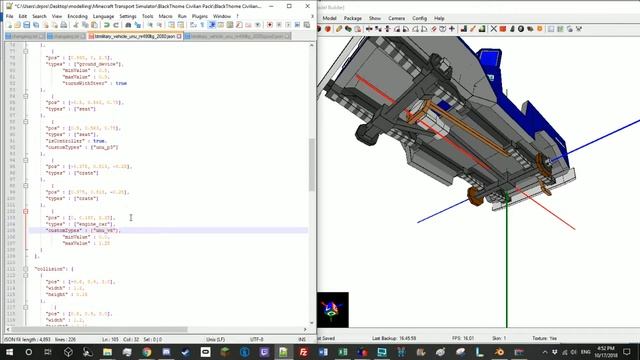The height and width of the screenshot is (360, 640).
Task: Click the horizontal scrollbar in Notepad++
Action: 100,329
